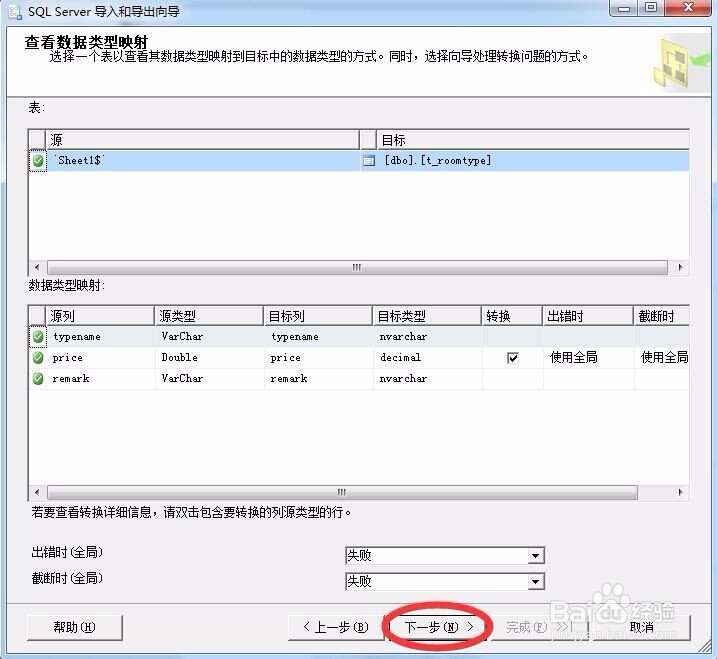The width and height of the screenshot is (717, 659).
Task: Click the 目标 column header in table list
Action: tap(533, 140)
